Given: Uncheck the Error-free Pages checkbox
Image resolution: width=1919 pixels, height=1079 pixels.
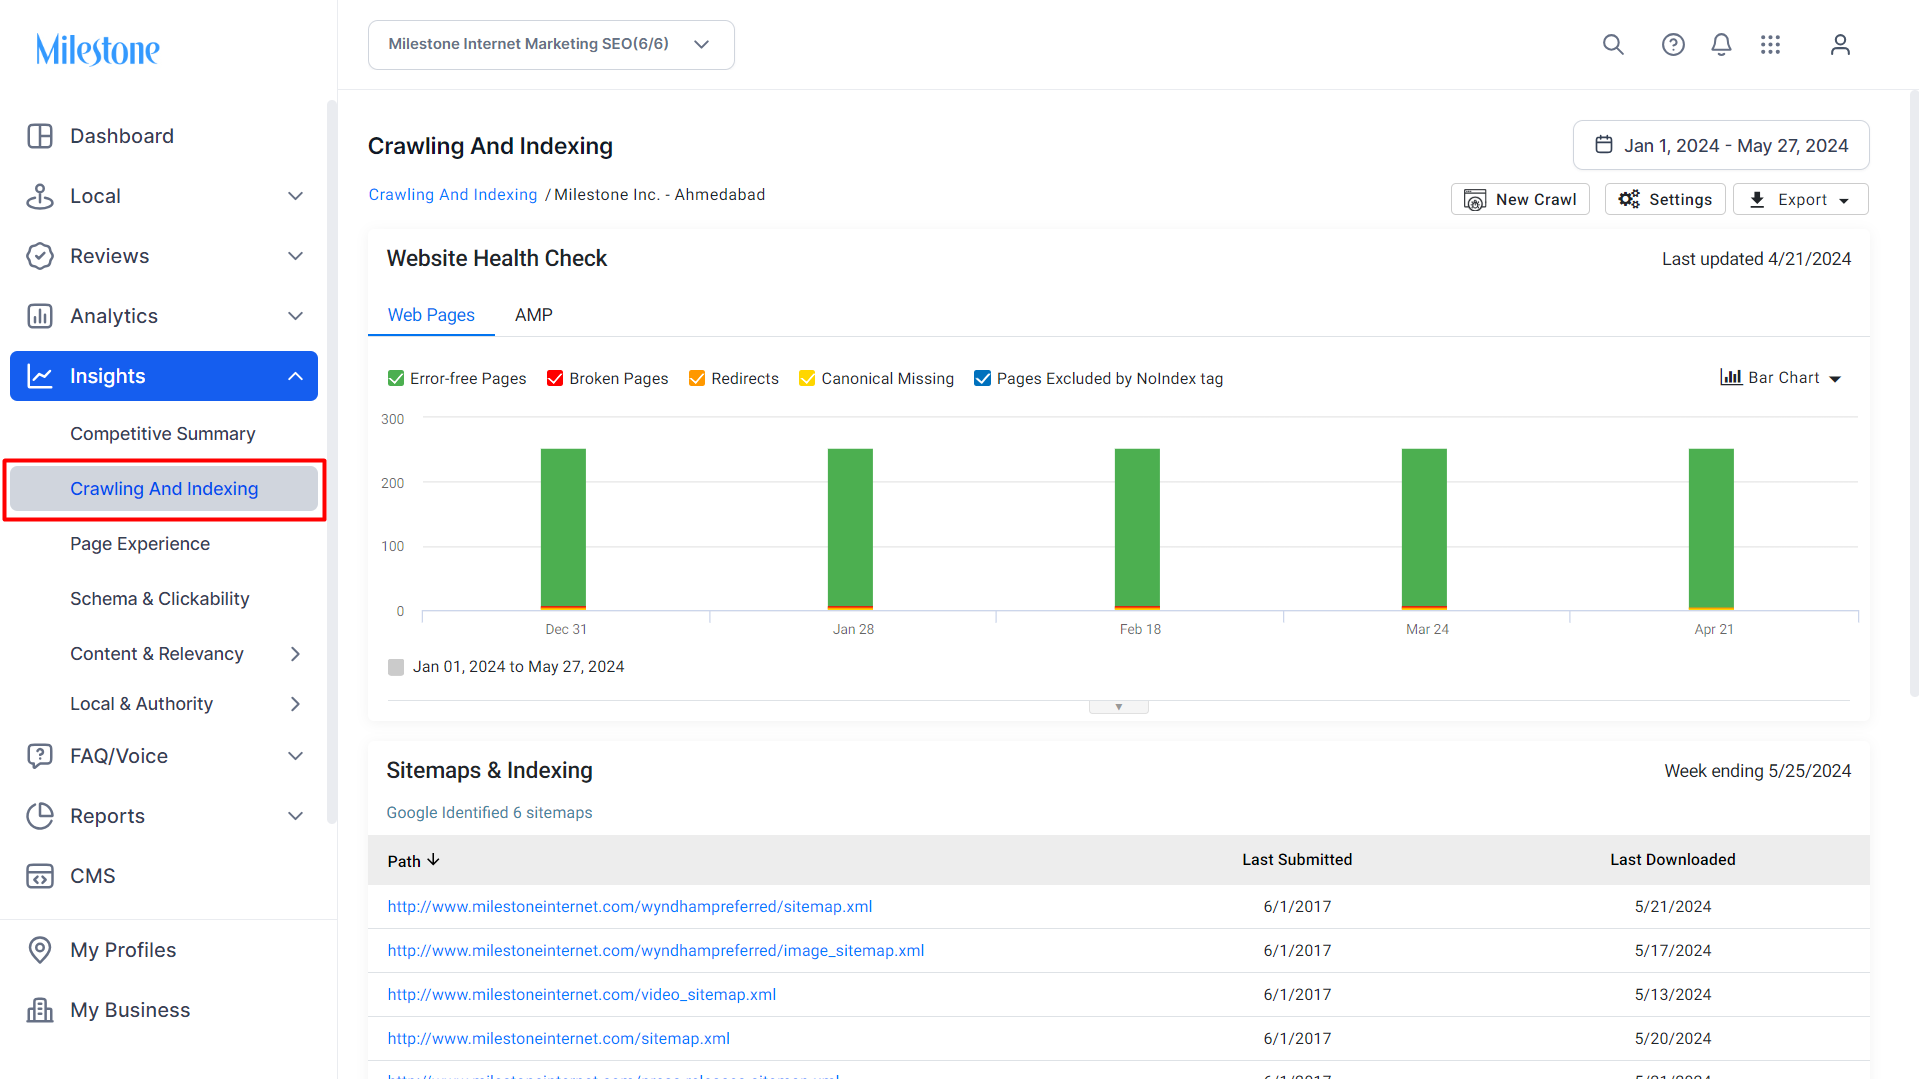Looking at the screenshot, I should [396, 378].
